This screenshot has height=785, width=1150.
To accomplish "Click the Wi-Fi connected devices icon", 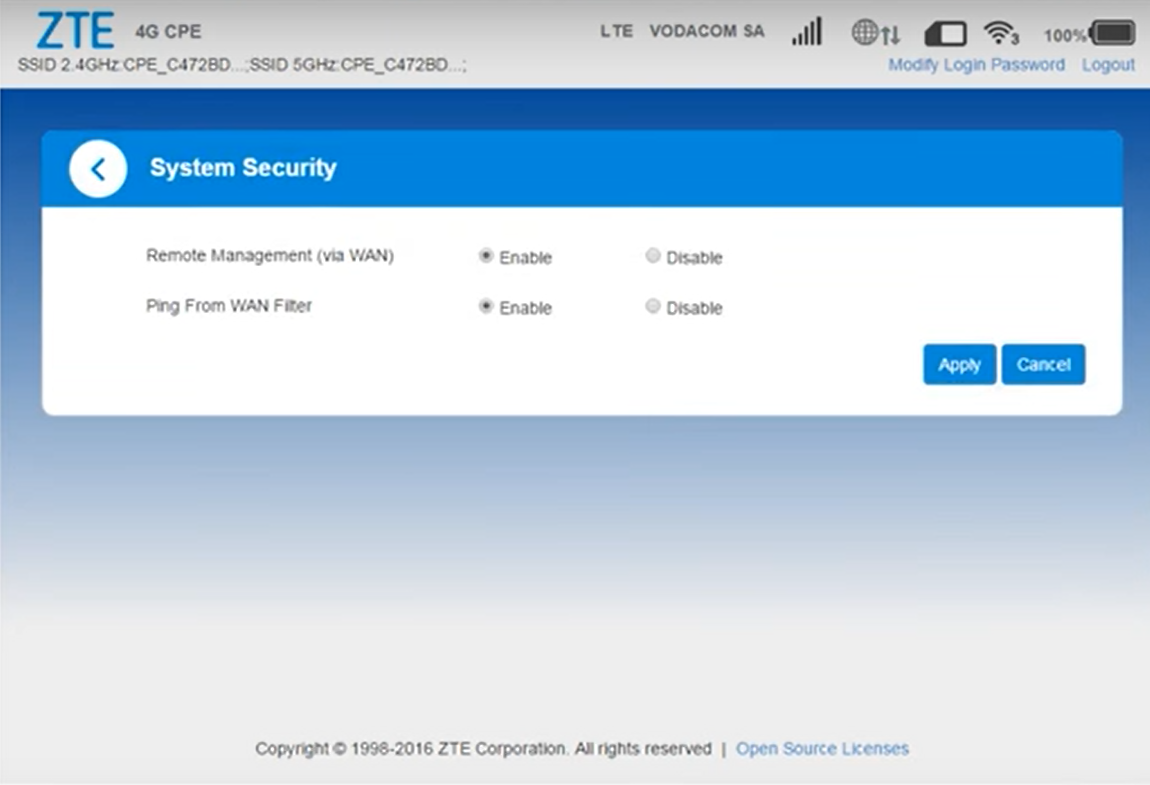I will (x=1001, y=33).
